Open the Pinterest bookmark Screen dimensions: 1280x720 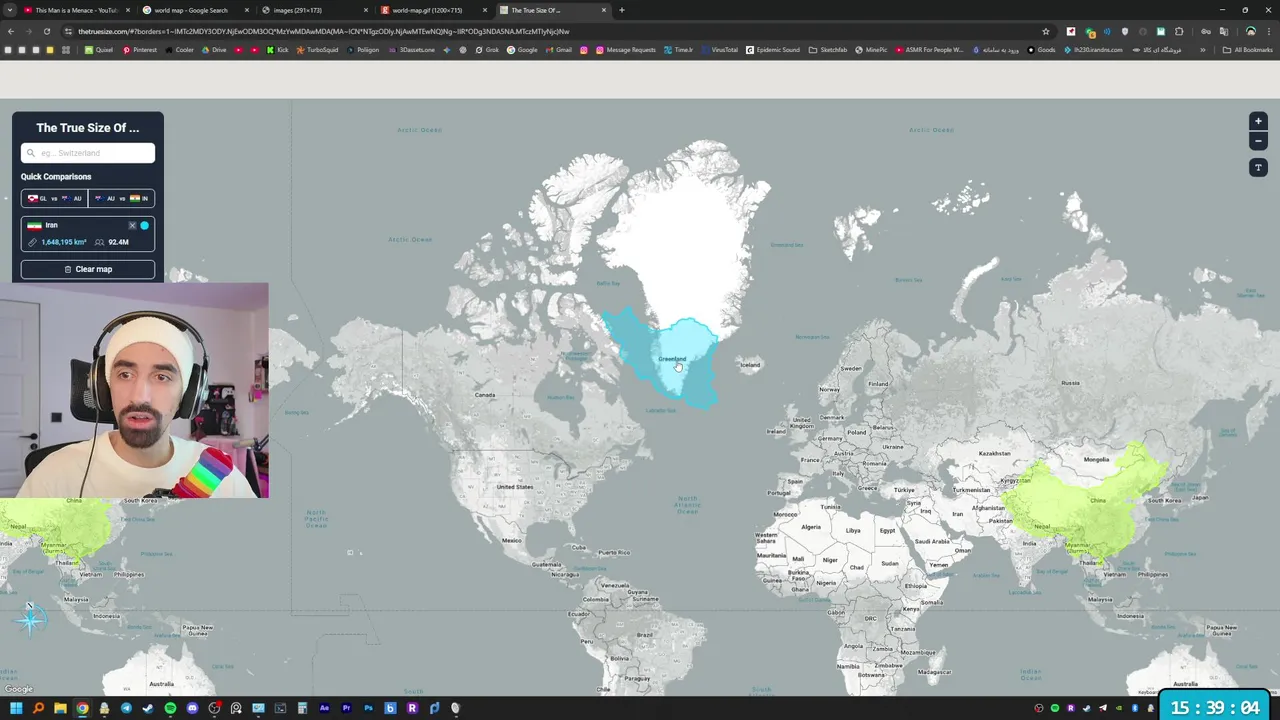tap(140, 50)
